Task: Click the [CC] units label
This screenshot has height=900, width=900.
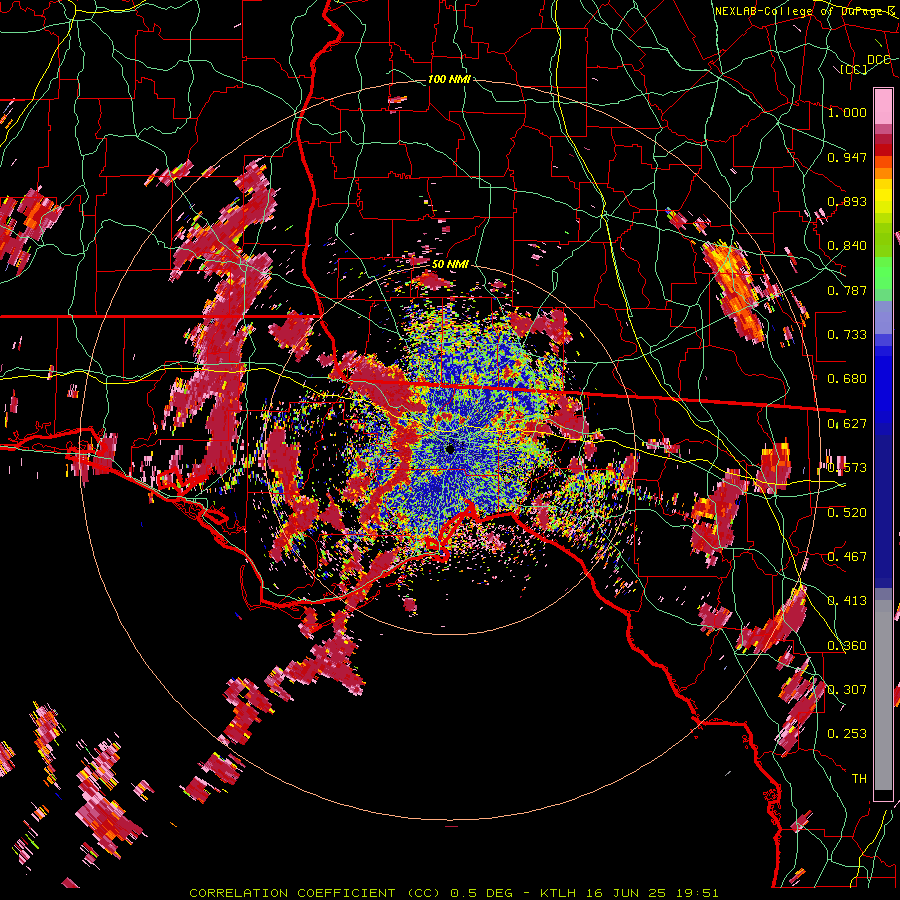Action: point(854,69)
